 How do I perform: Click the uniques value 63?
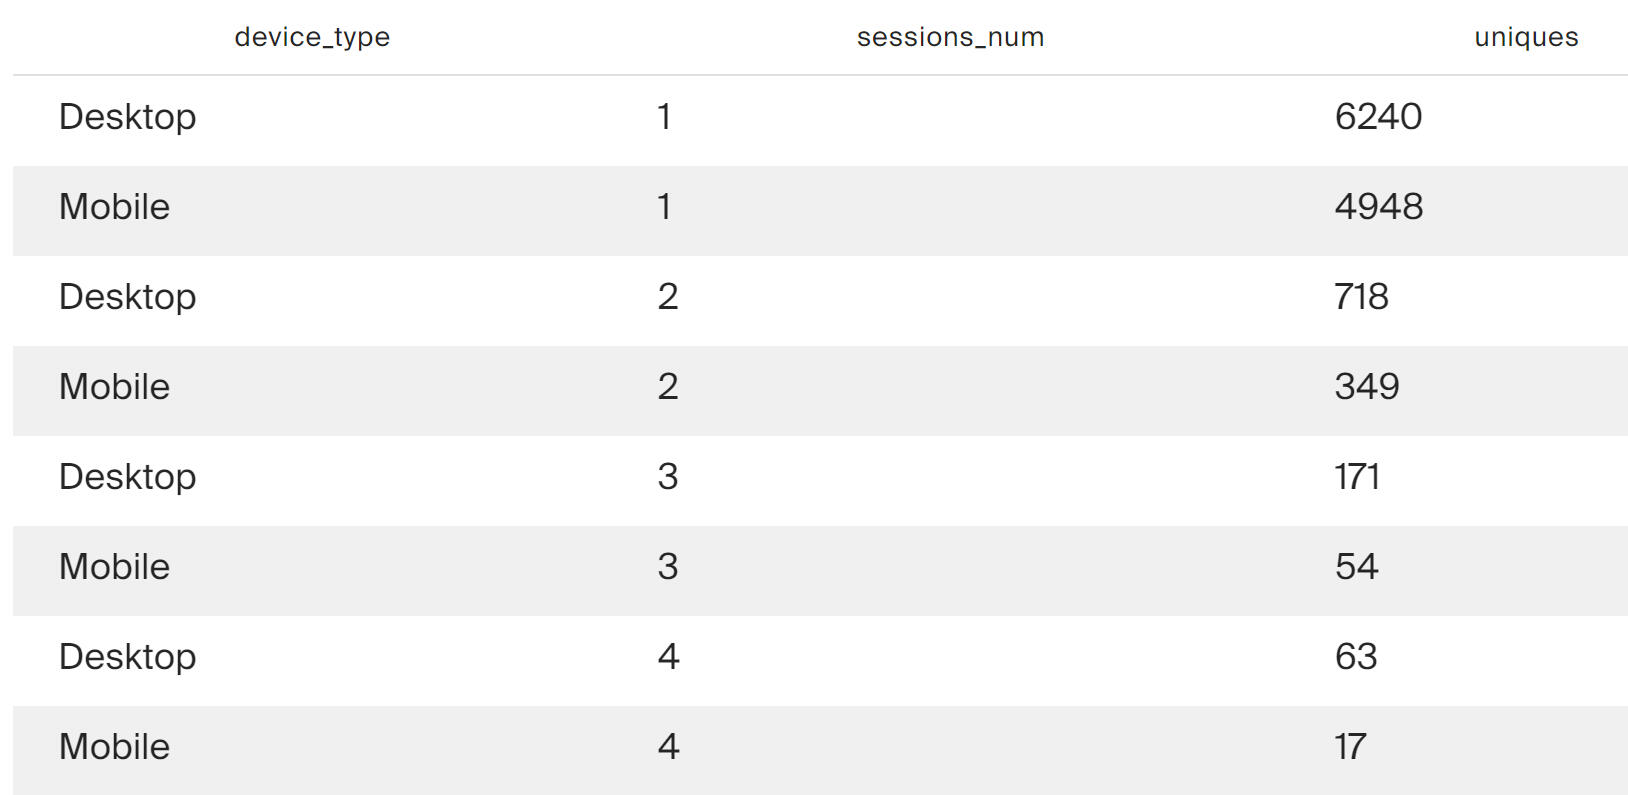pos(1356,657)
